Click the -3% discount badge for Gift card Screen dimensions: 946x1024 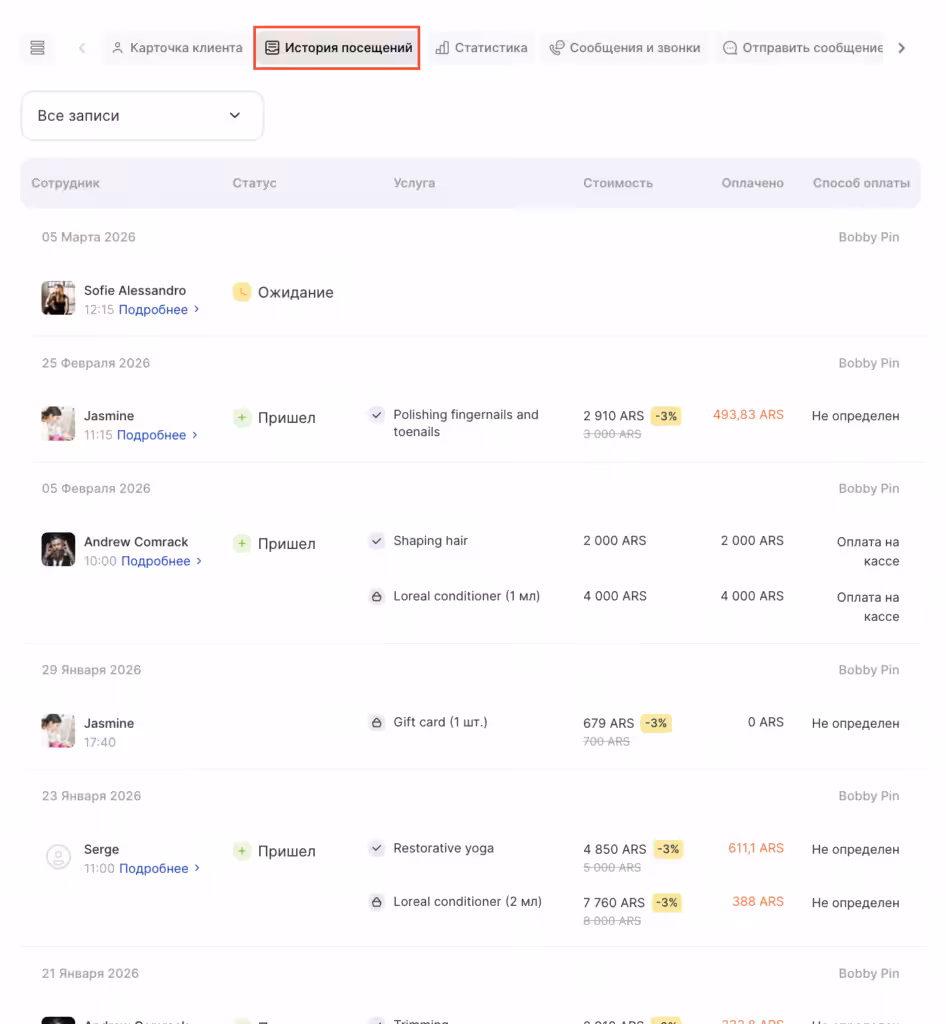pos(656,723)
